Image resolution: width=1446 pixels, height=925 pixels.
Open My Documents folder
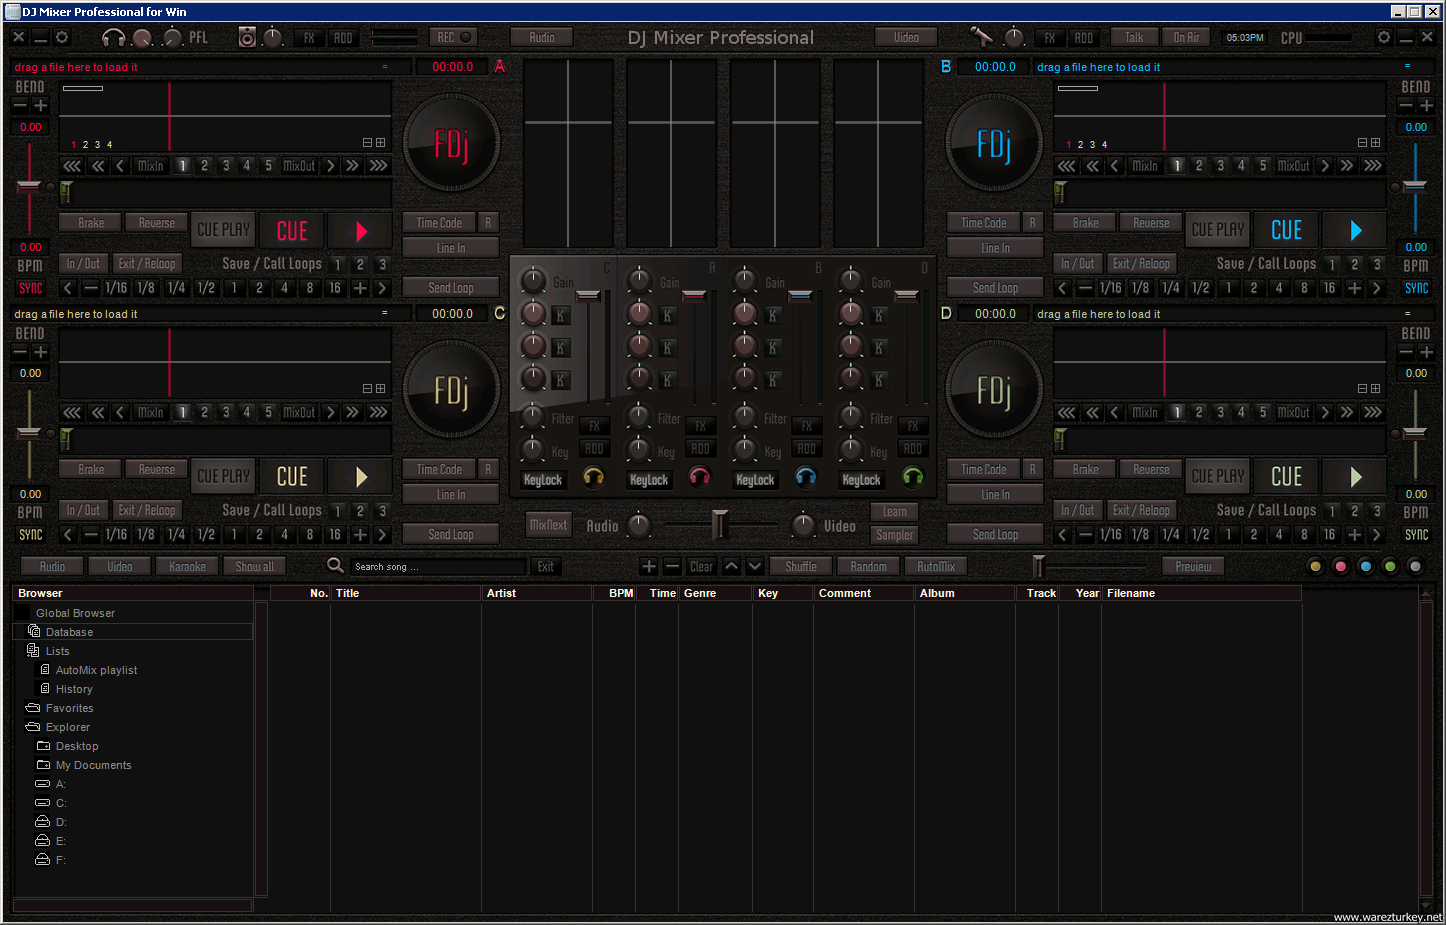pos(93,765)
